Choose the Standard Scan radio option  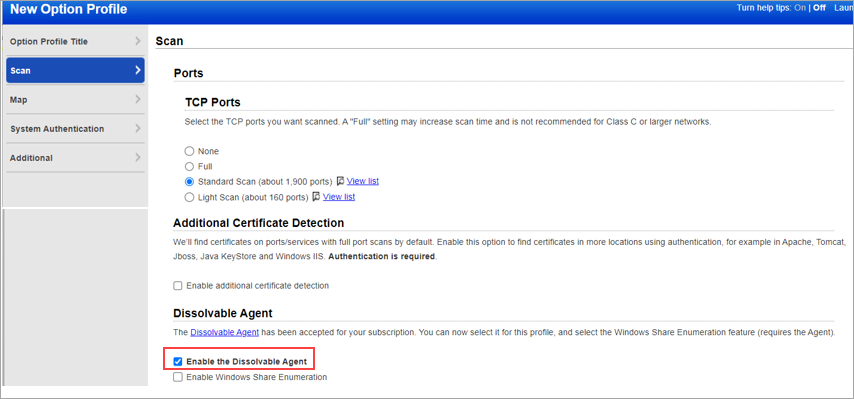tap(190, 181)
